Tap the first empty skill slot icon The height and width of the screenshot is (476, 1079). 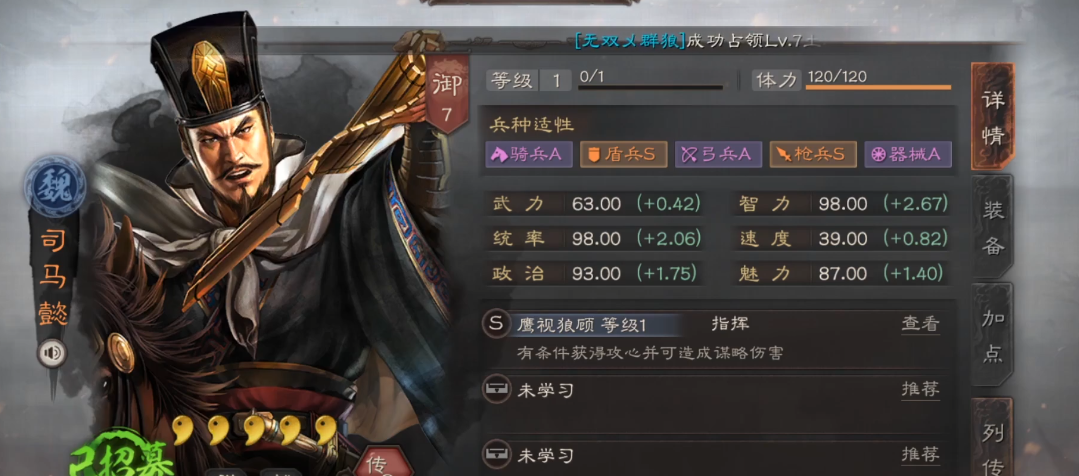pos(496,389)
